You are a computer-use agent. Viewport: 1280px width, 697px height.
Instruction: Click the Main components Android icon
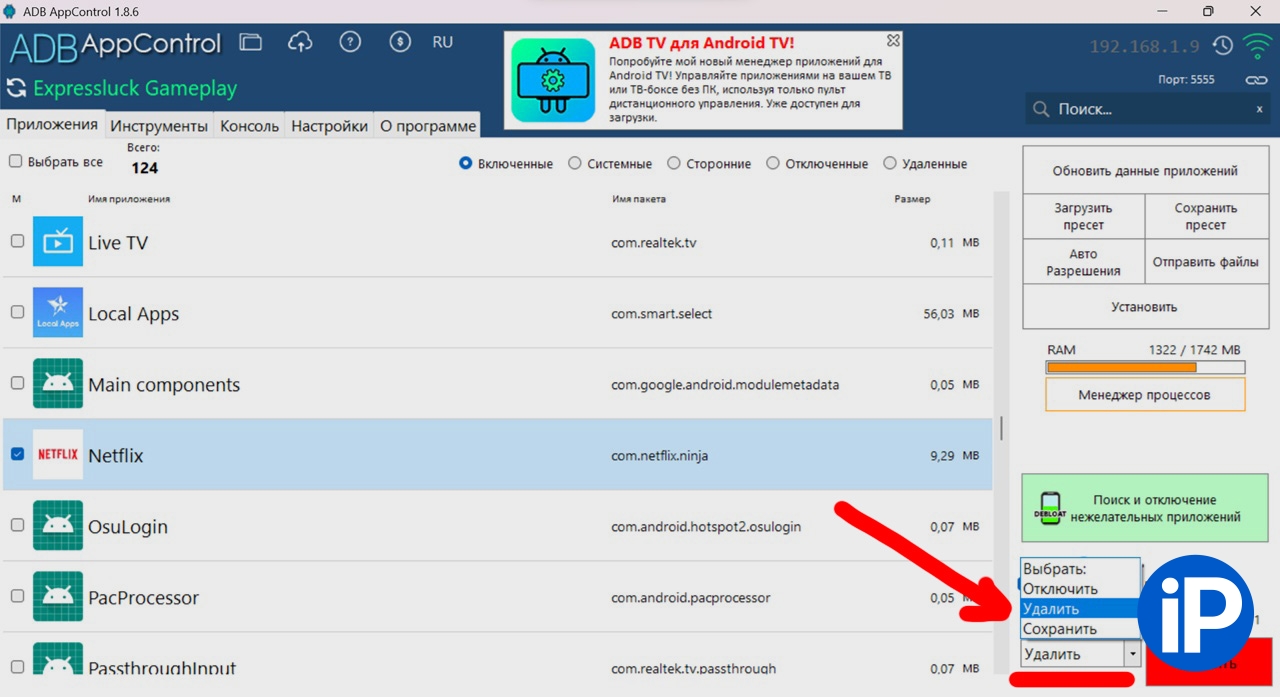click(x=58, y=383)
